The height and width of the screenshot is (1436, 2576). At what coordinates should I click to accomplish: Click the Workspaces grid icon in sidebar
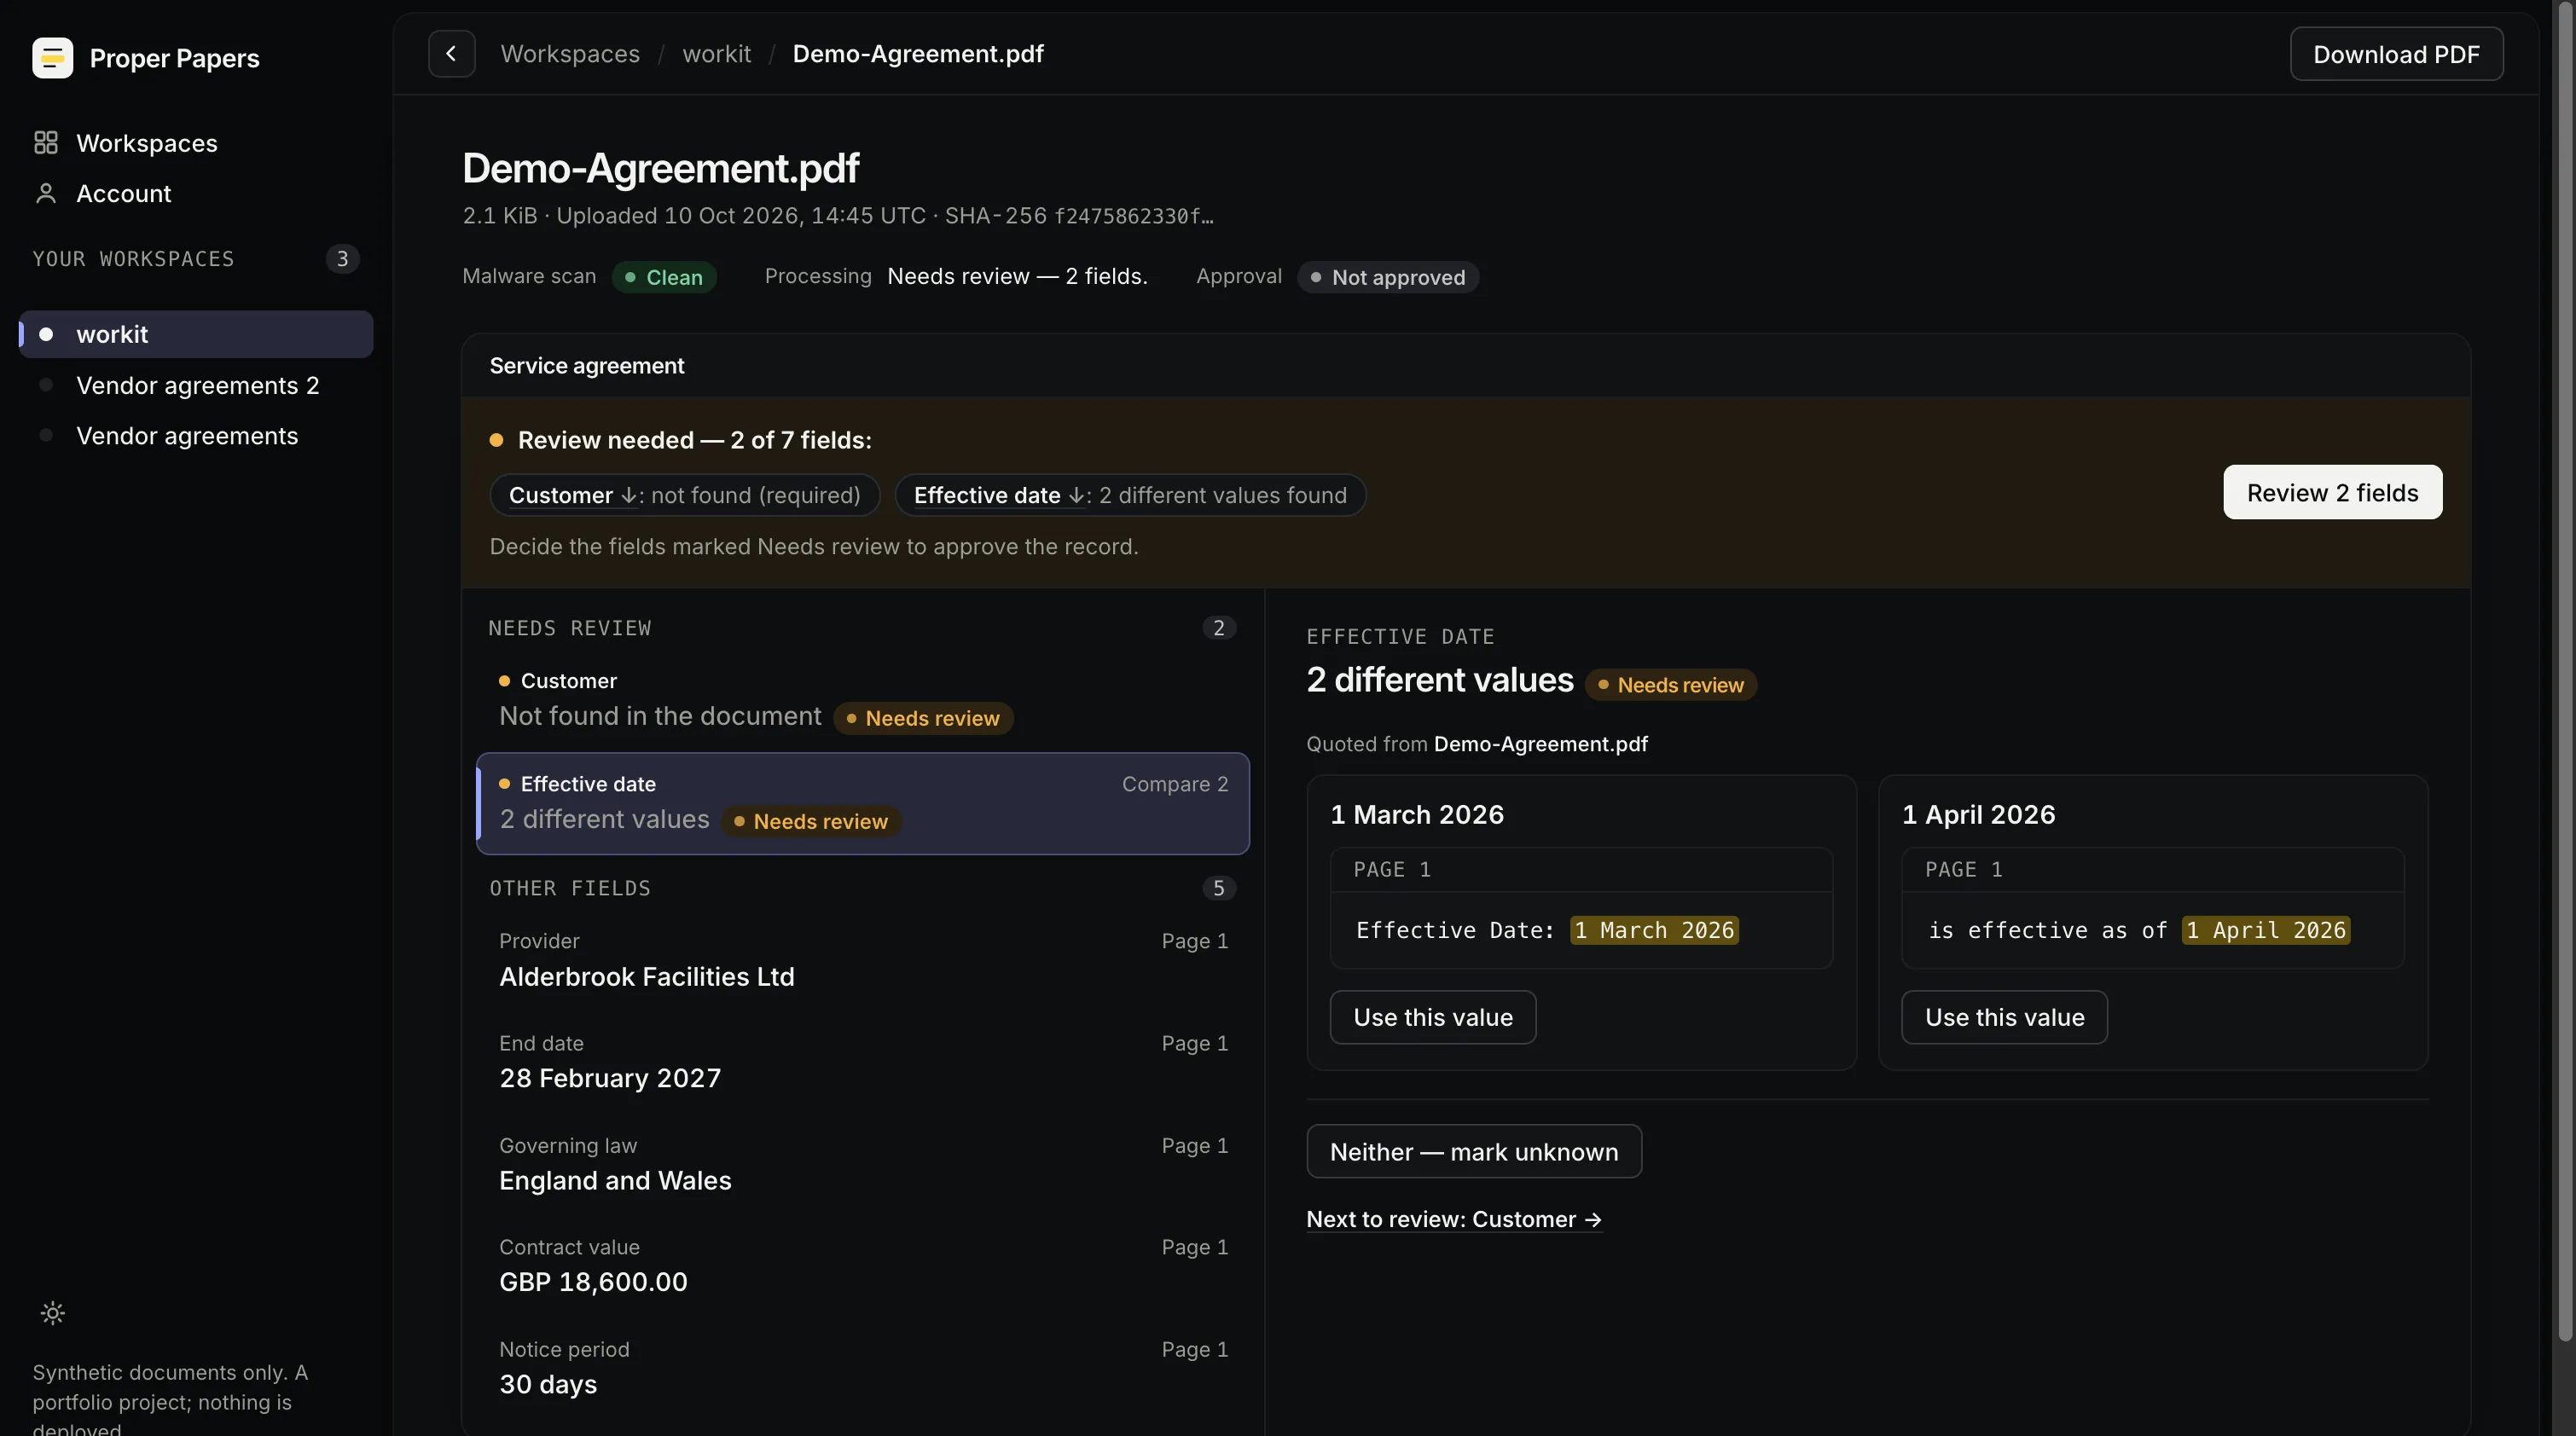(46, 143)
